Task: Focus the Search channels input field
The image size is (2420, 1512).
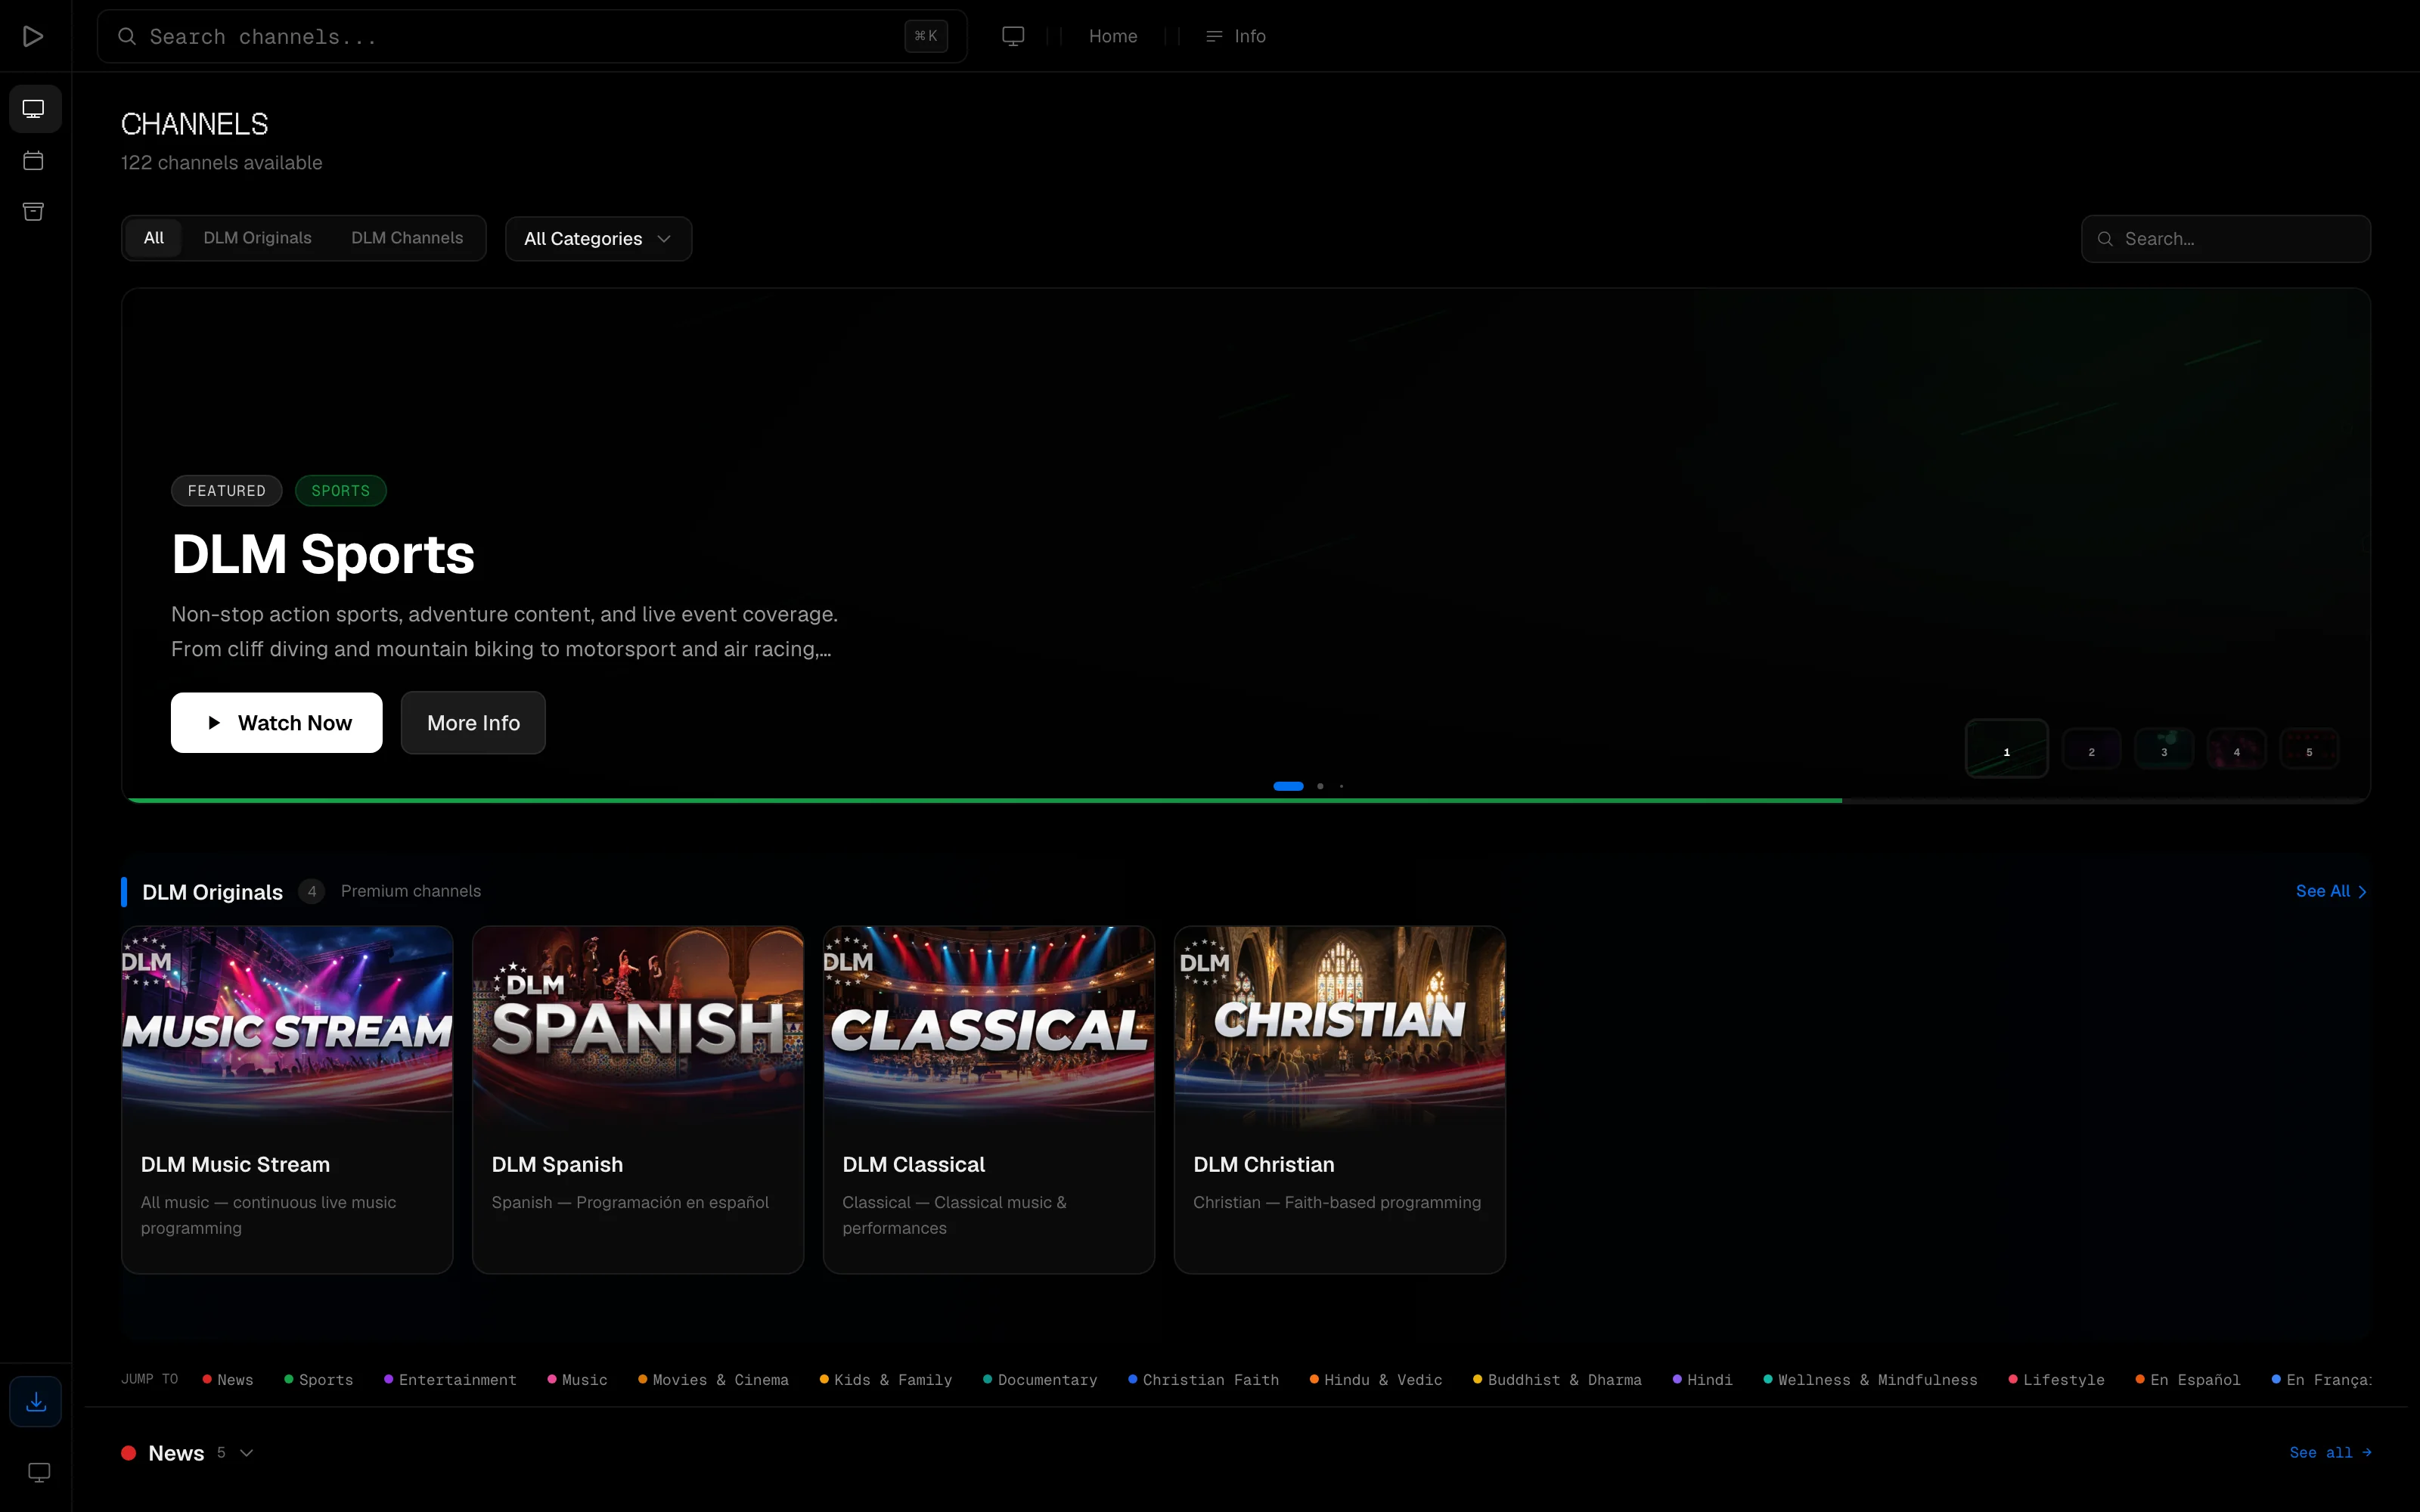Action: [x=532, y=36]
